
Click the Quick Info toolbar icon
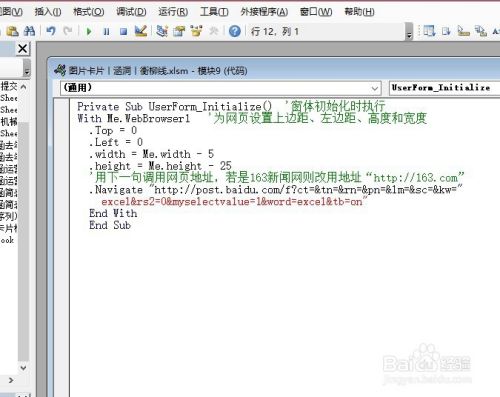pos(464,31)
